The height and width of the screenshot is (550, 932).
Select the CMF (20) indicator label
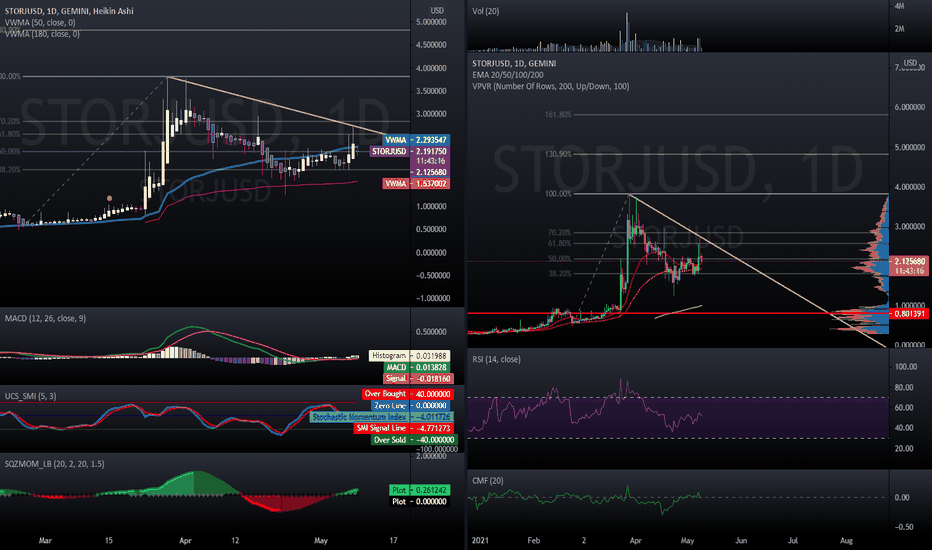[x=487, y=480]
